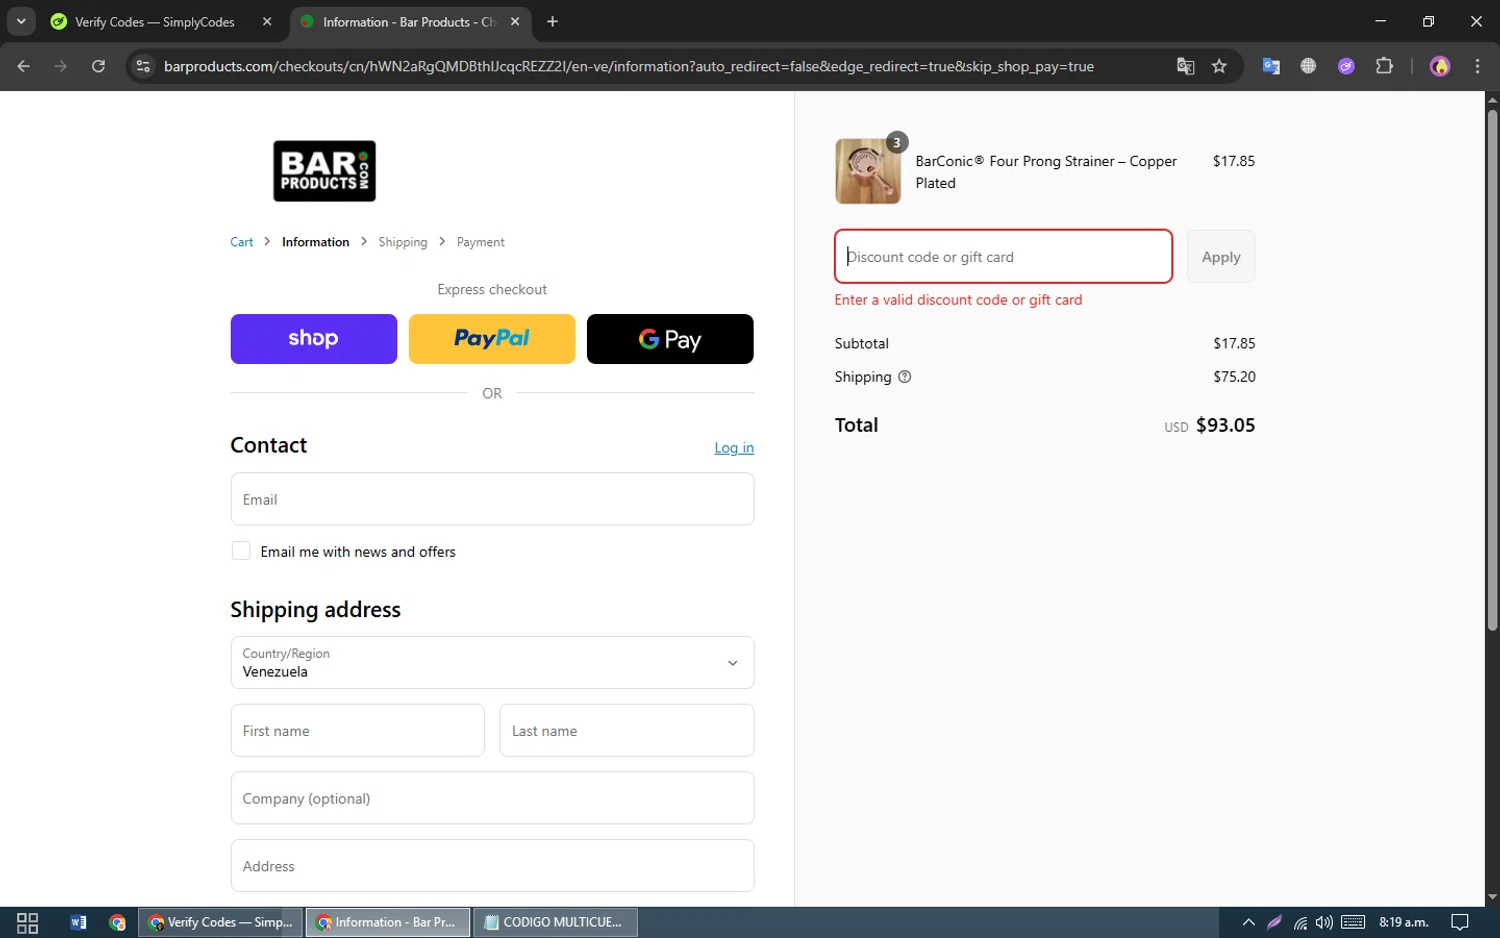Screen dimensions: 1500x938
Task: Go back to previous page
Action: (24, 66)
